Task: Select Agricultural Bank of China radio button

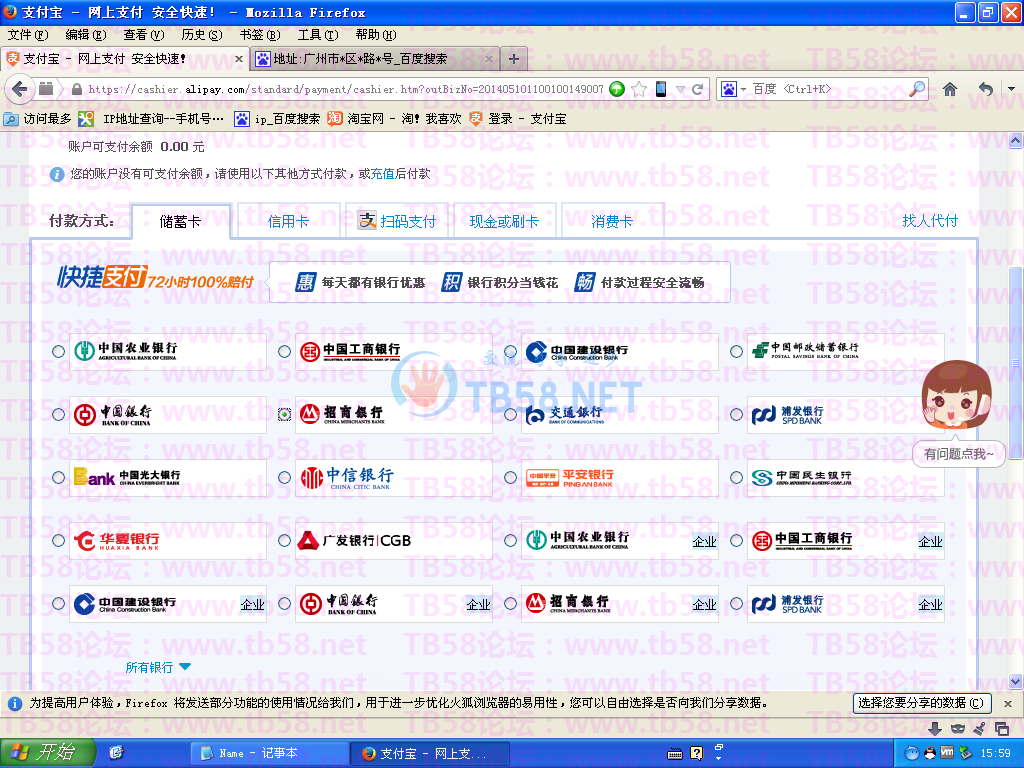Action: [58, 351]
